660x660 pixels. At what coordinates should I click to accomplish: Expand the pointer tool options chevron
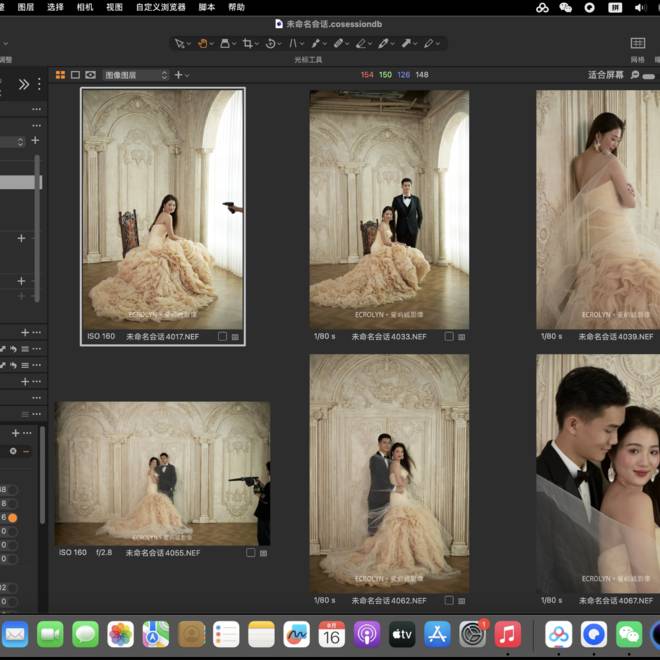pos(189,44)
